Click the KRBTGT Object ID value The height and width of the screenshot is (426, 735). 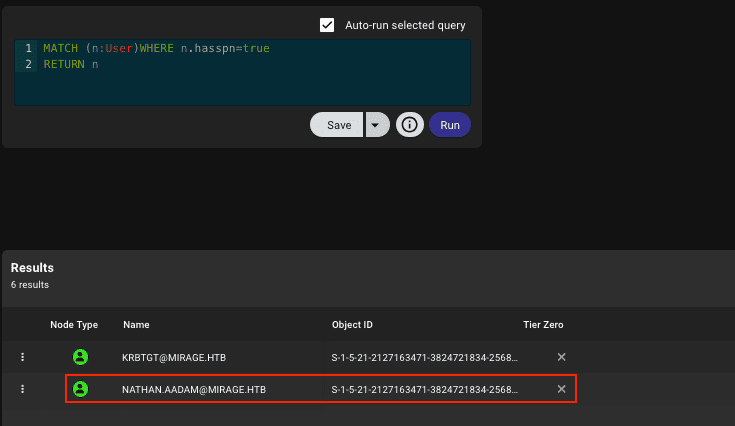click(425, 357)
